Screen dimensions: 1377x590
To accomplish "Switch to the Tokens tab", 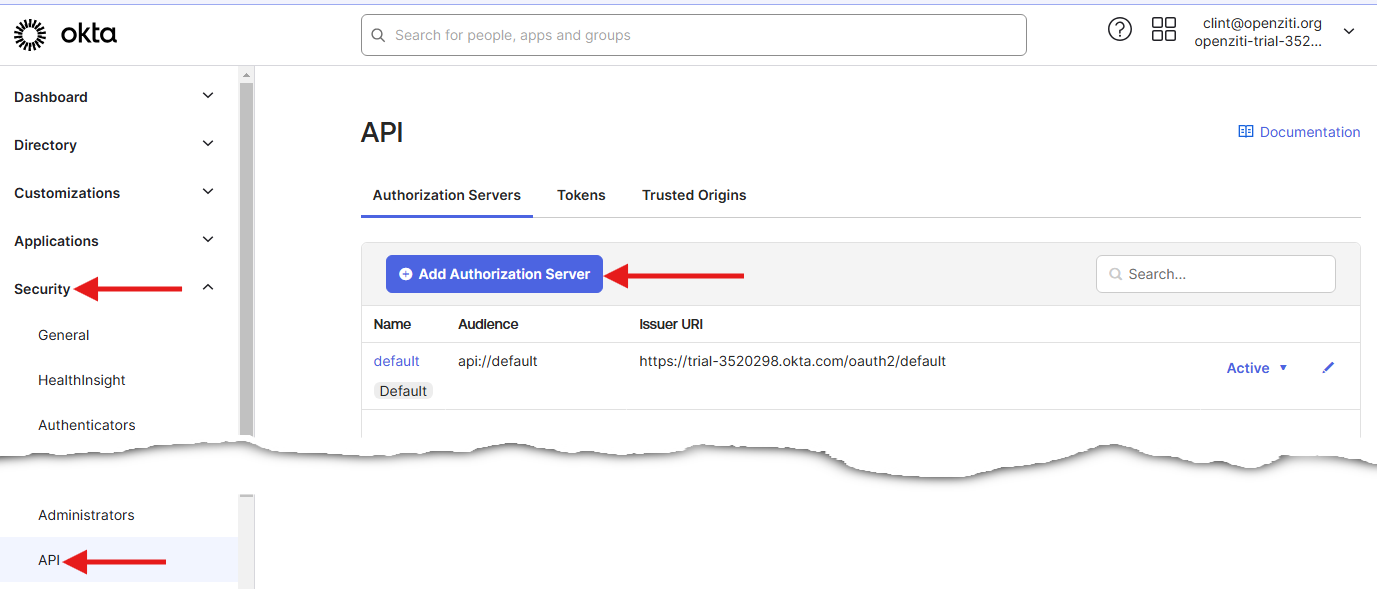I will (x=581, y=195).
